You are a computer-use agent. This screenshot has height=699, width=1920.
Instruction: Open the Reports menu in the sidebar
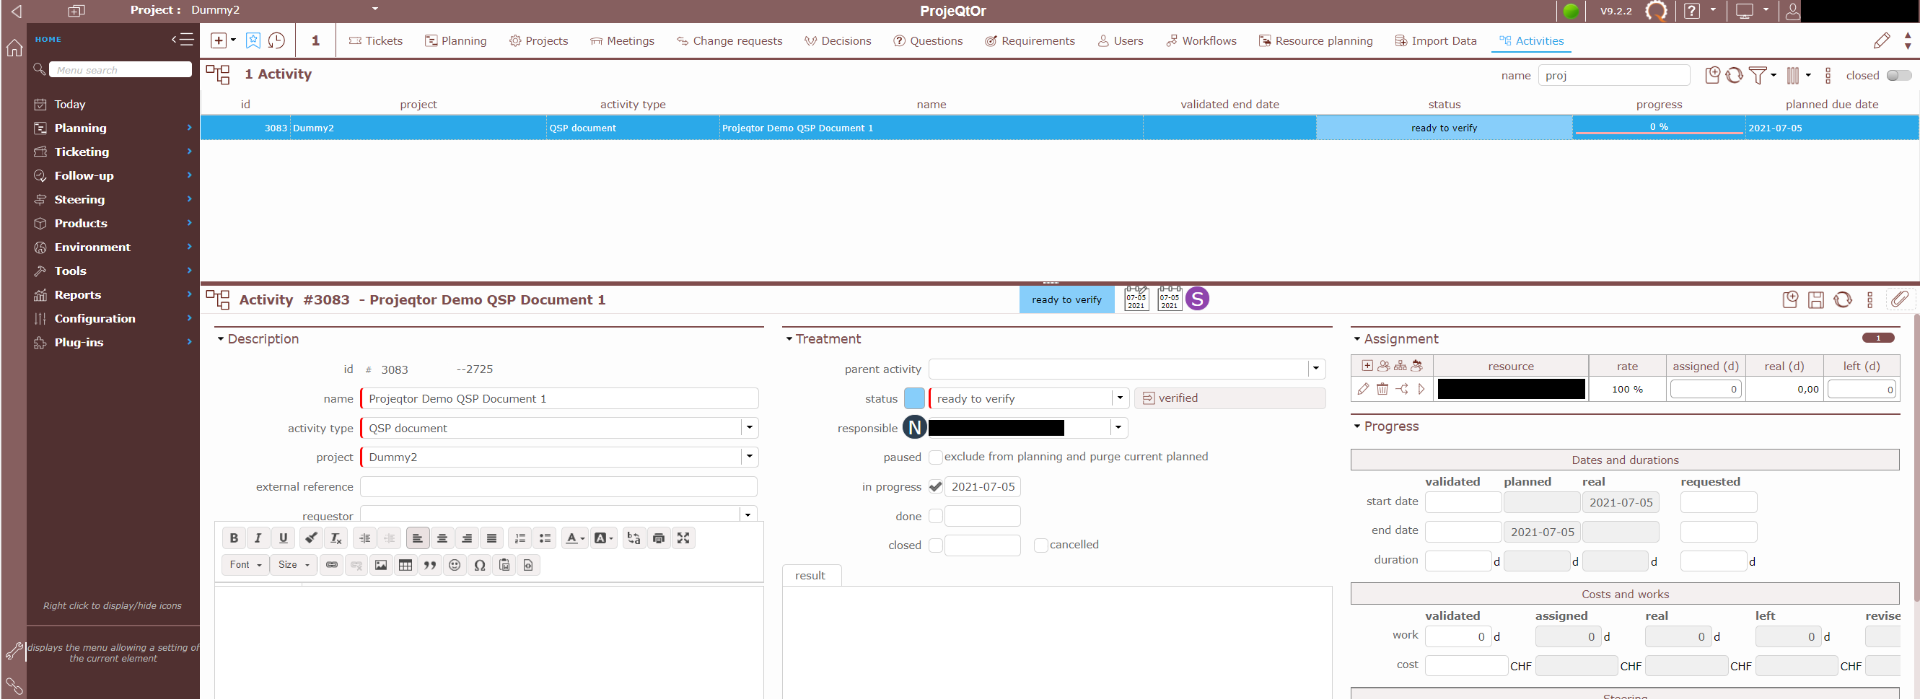pyautogui.click(x=78, y=295)
